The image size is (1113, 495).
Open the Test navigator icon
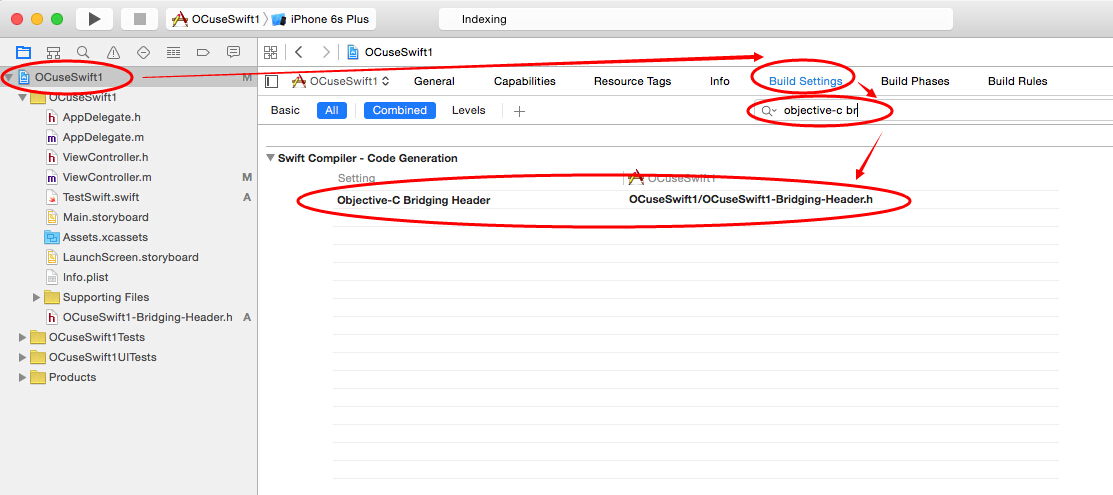tap(143, 52)
